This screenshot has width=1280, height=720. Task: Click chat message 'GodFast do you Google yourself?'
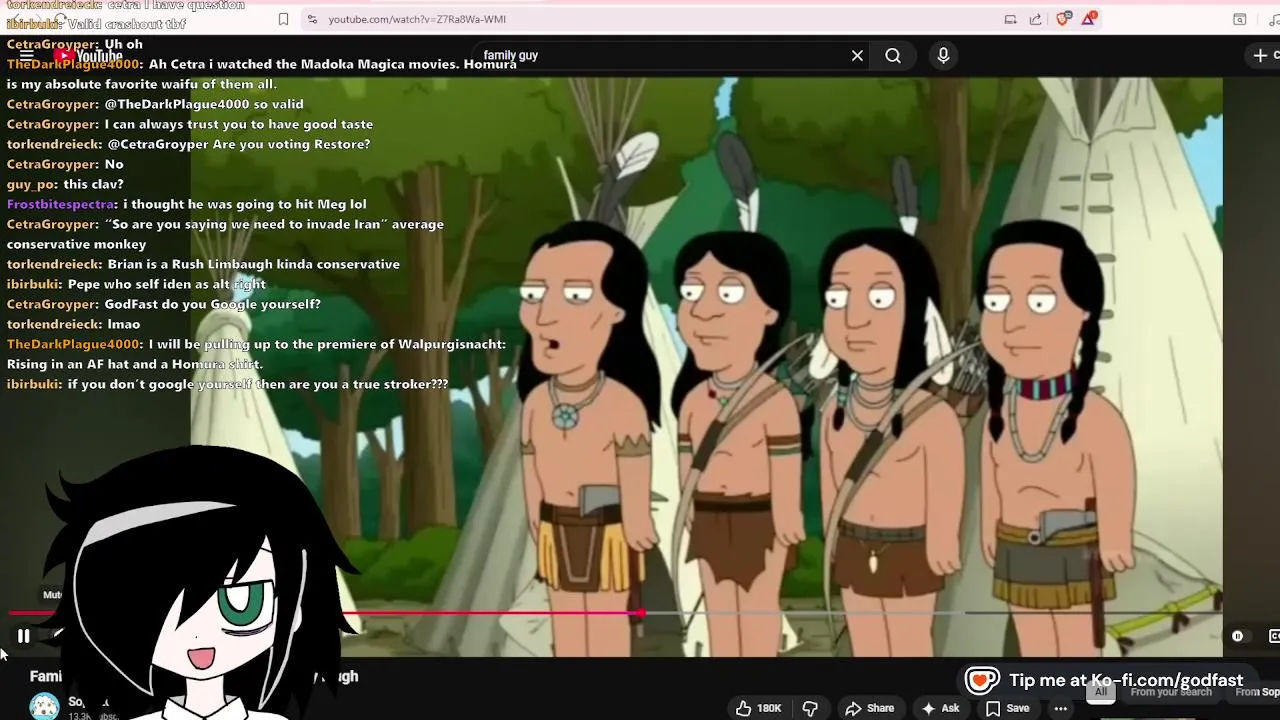click(x=213, y=304)
